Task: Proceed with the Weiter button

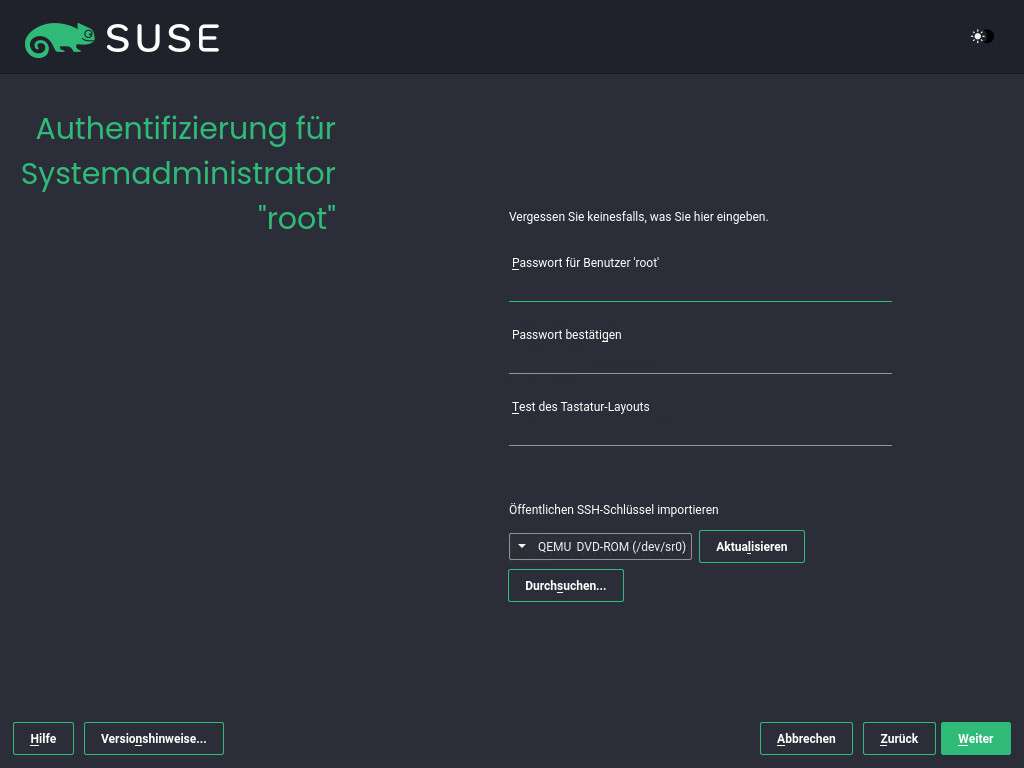Action: tap(976, 739)
